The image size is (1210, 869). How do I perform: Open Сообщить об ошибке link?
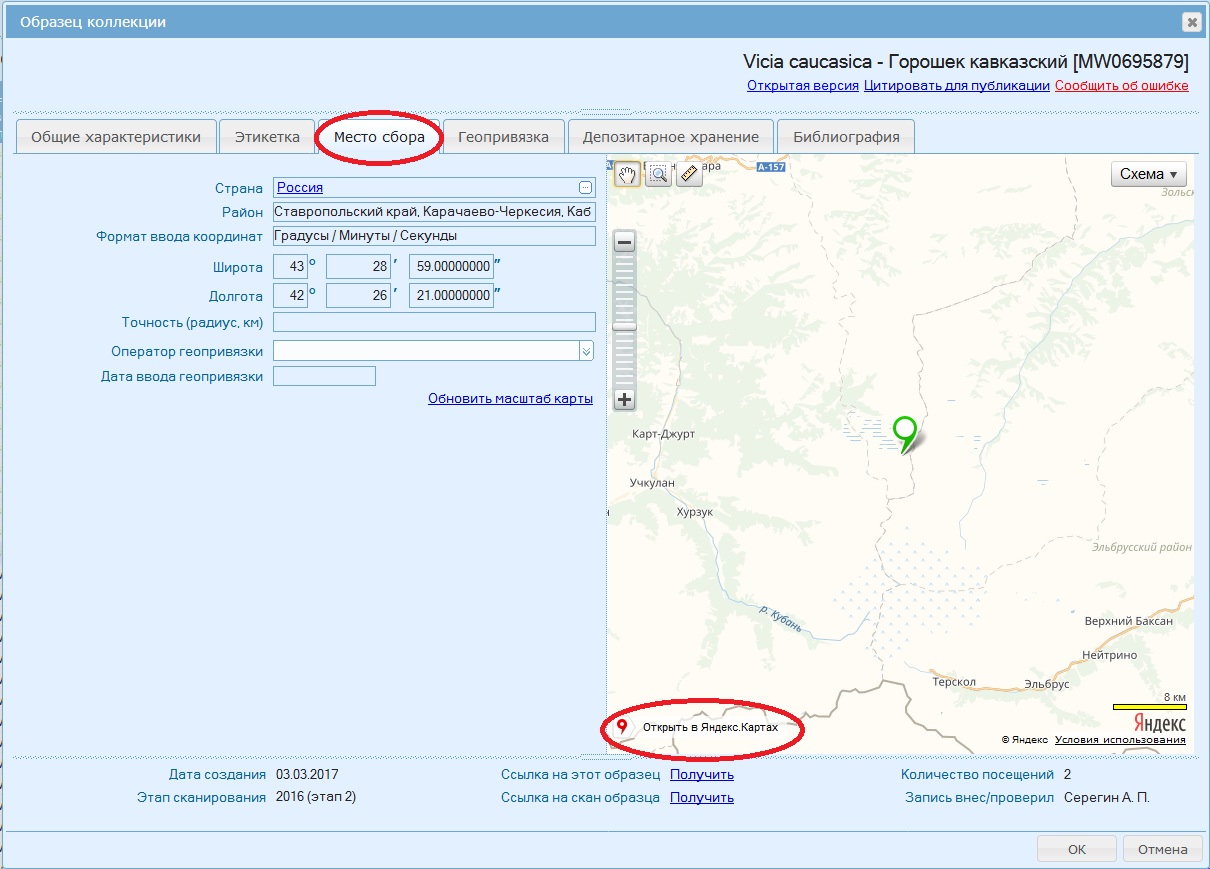pos(1121,85)
